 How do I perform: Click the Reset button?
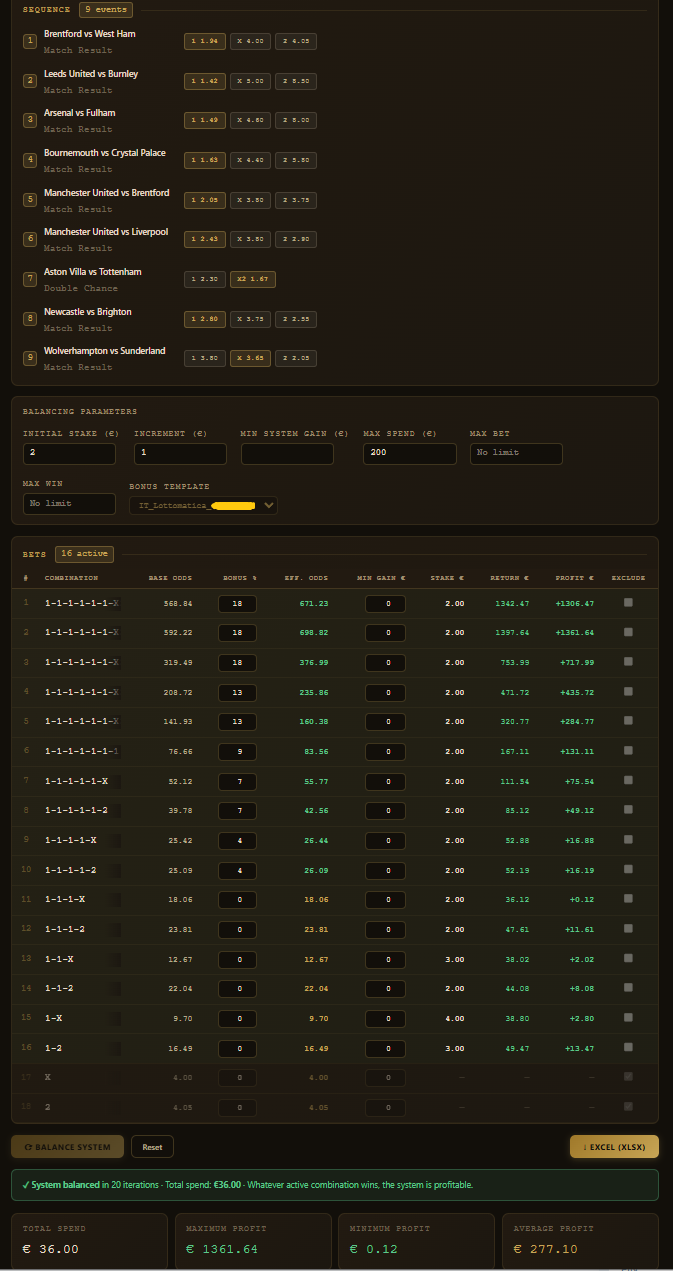pyautogui.click(x=152, y=1146)
